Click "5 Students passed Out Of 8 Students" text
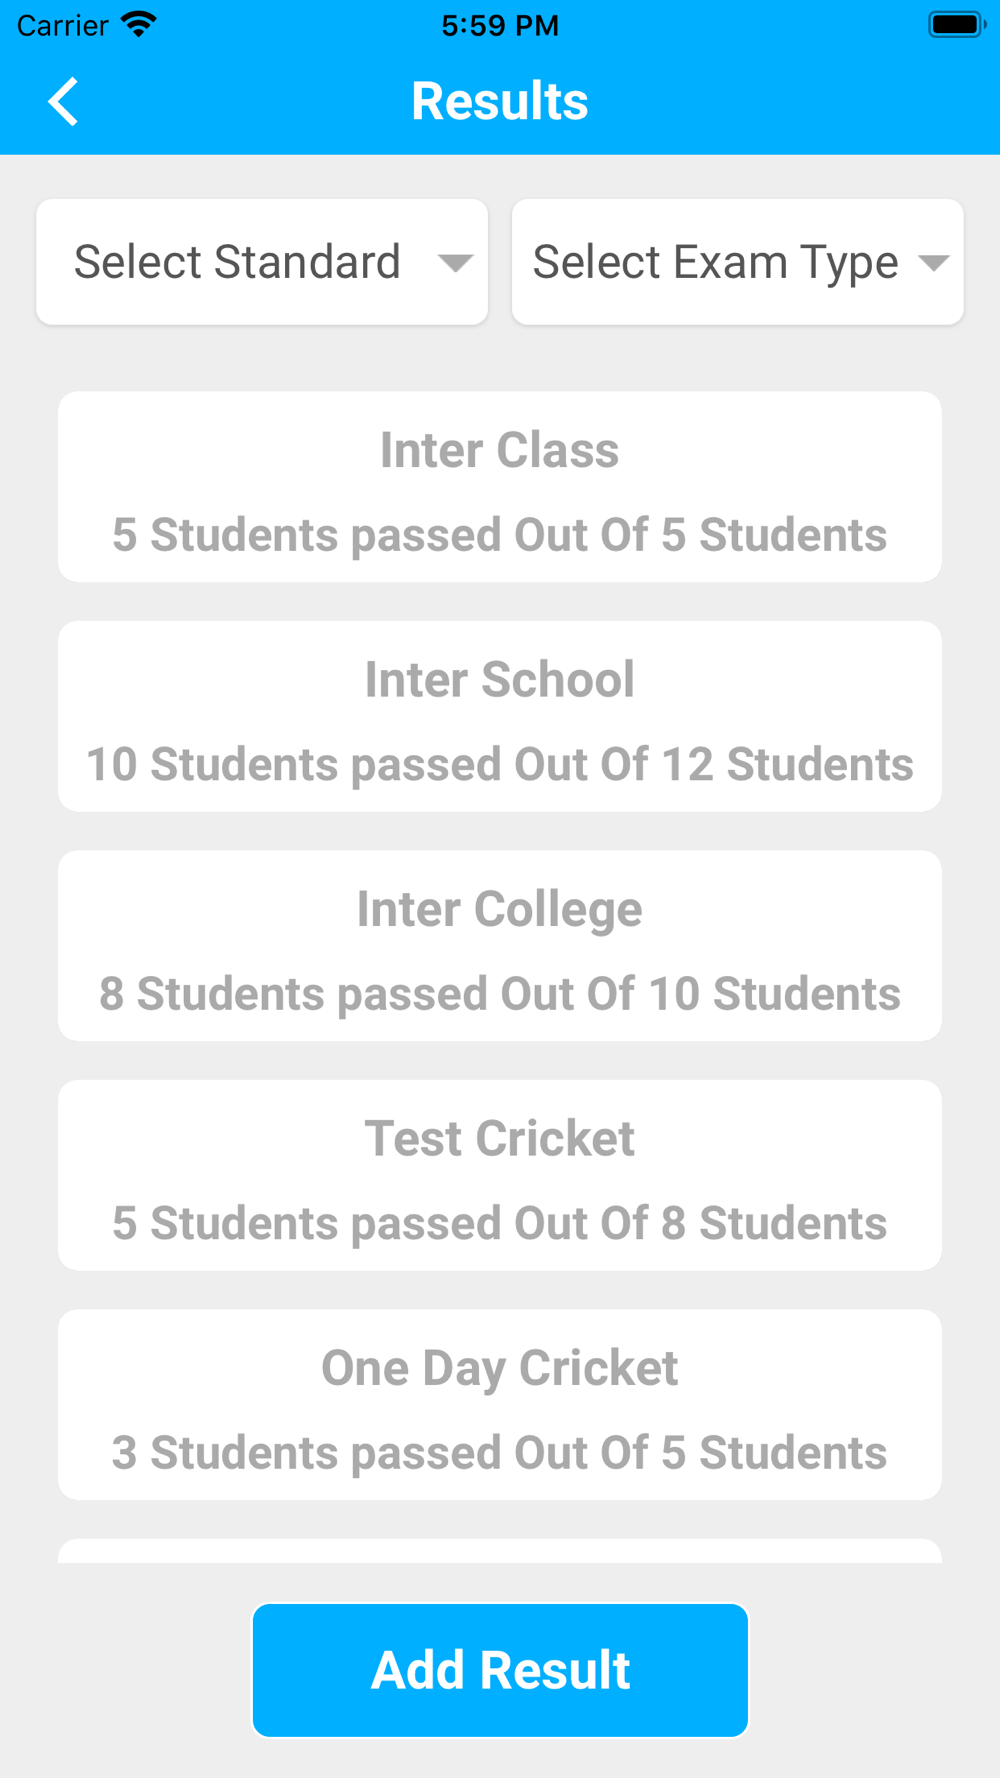 [500, 1224]
